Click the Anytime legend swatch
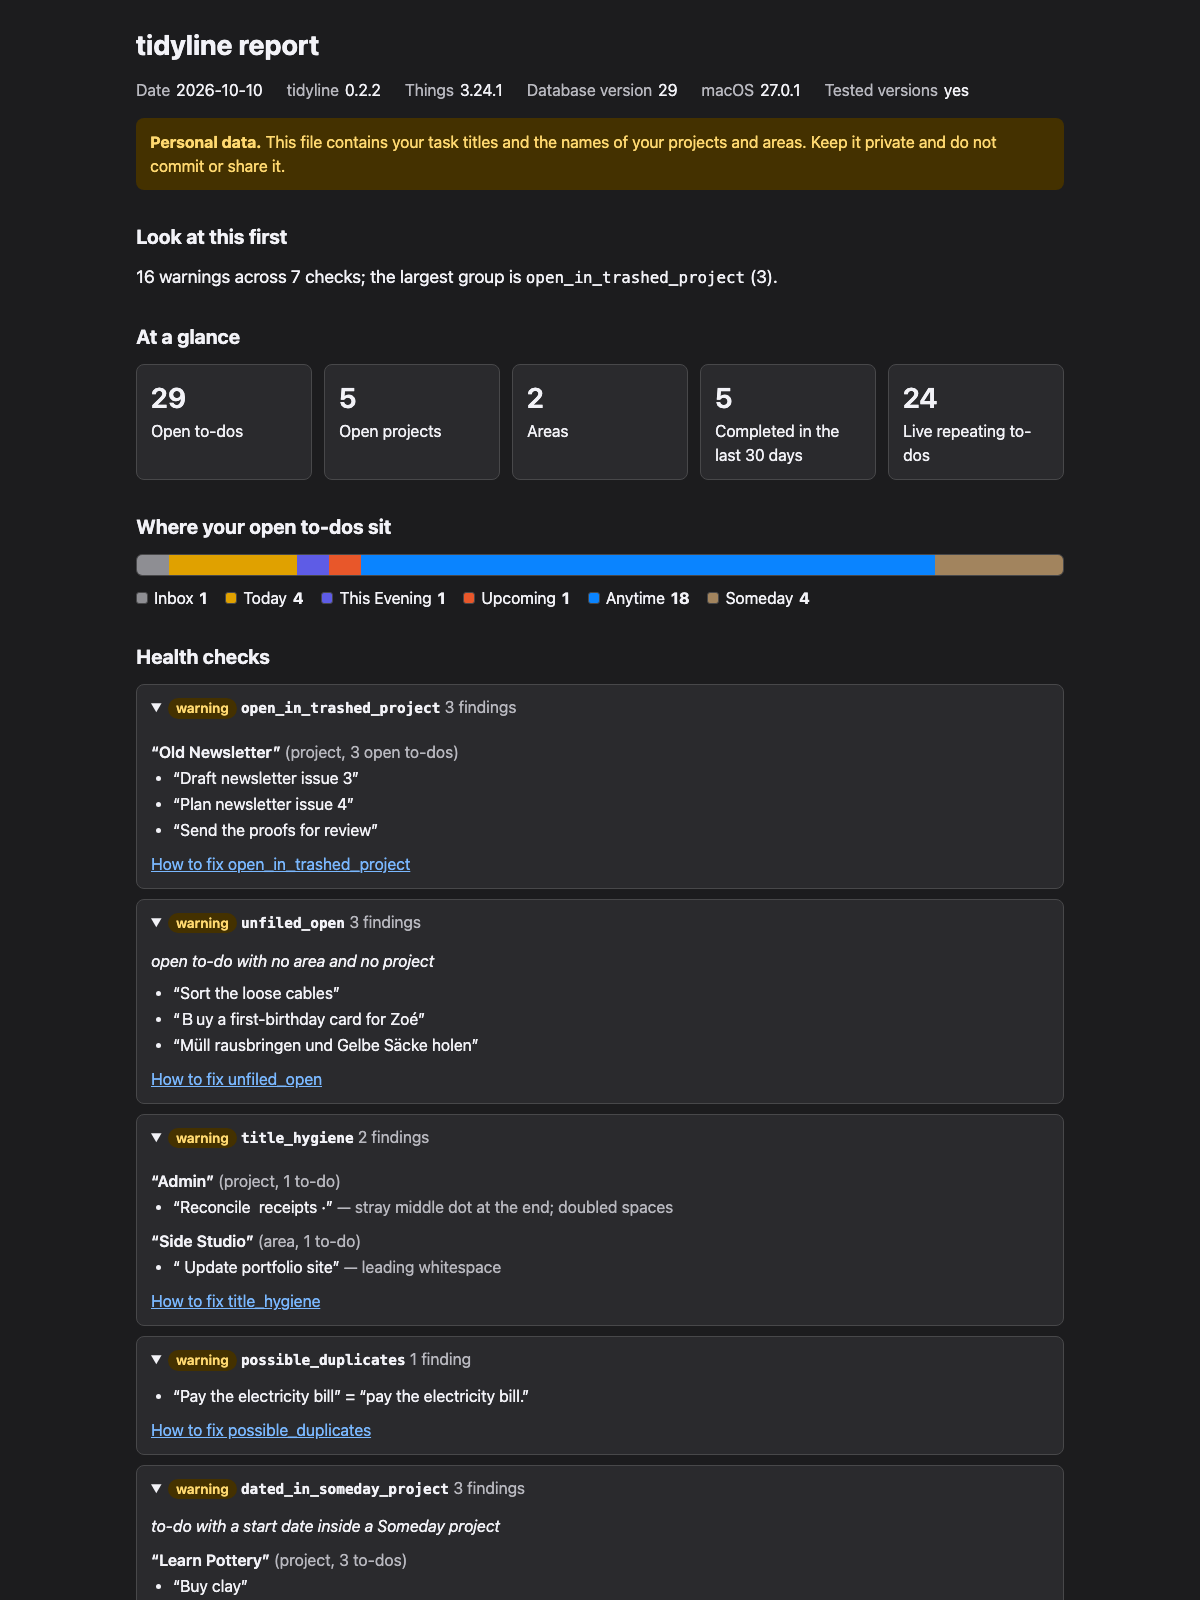The height and width of the screenshot is (1600, 1200). (594, 598)
